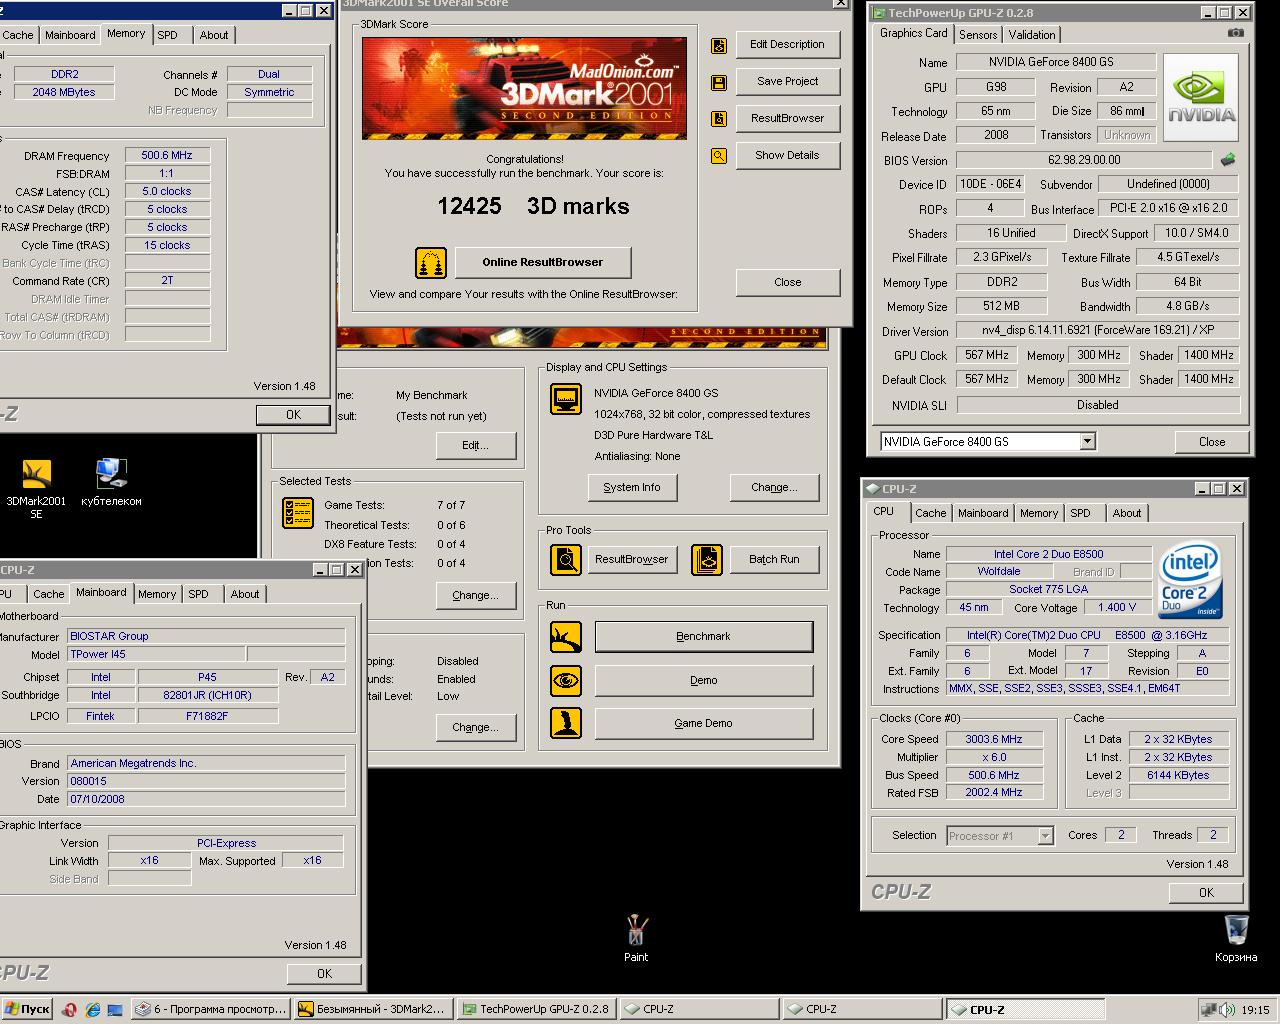The height and width of the screenshot is (1024, 1280).
Task: Click the BIOS save chip icon in GPU-Z
Action: 1228,159
